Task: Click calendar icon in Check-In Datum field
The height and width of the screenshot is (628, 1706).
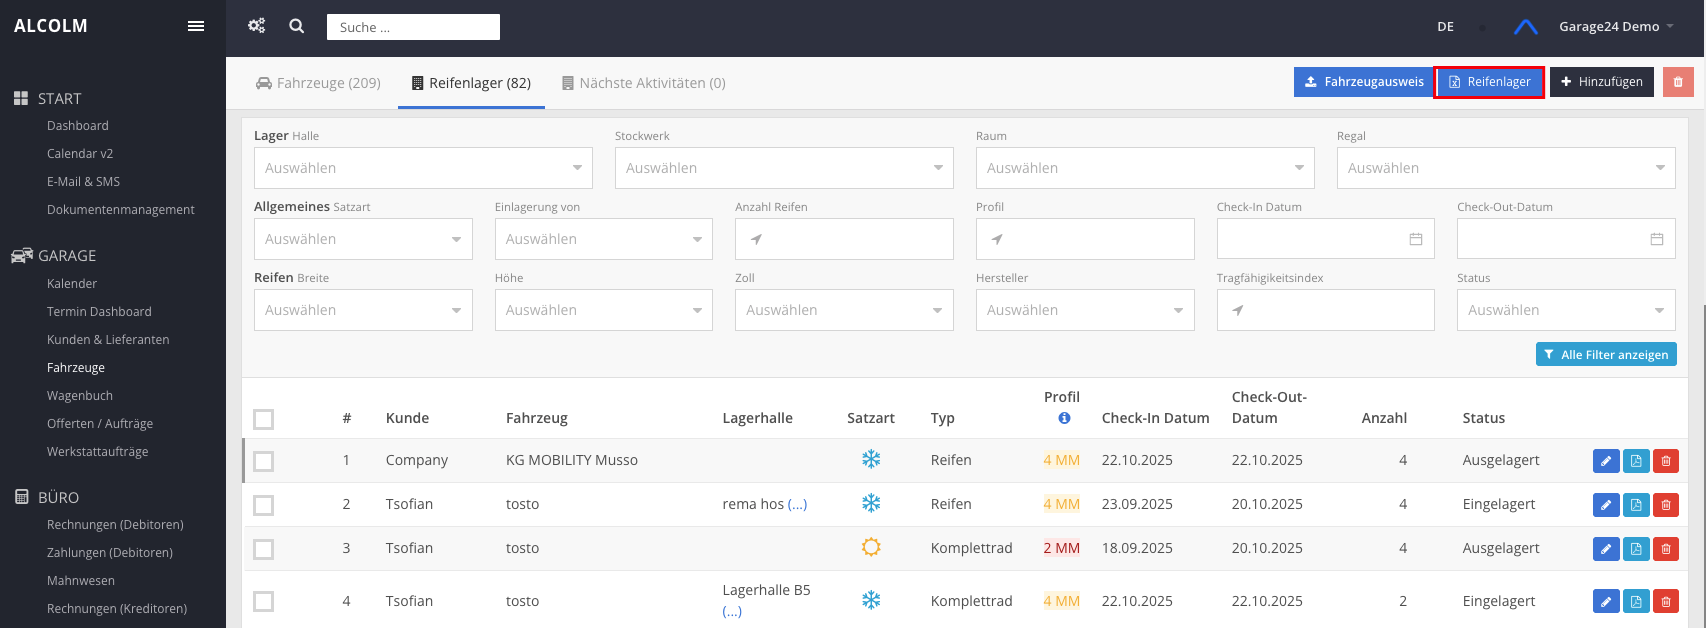Action: 1416,239
